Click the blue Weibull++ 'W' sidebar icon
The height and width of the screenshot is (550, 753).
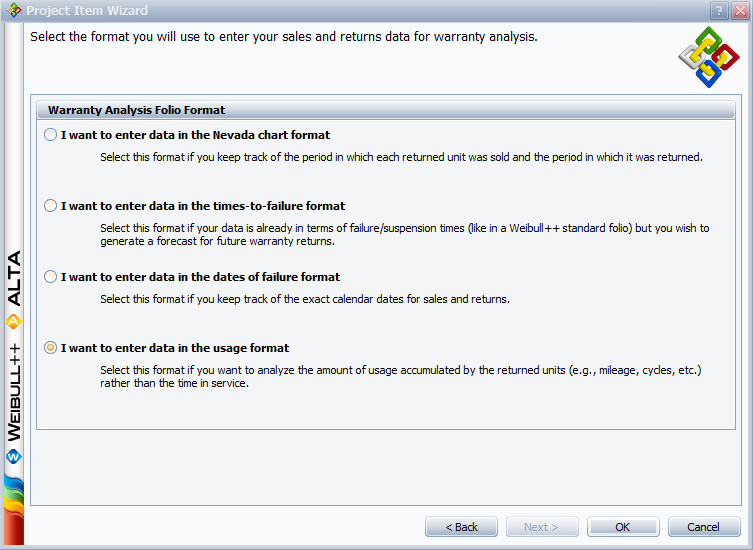(14, 456)
